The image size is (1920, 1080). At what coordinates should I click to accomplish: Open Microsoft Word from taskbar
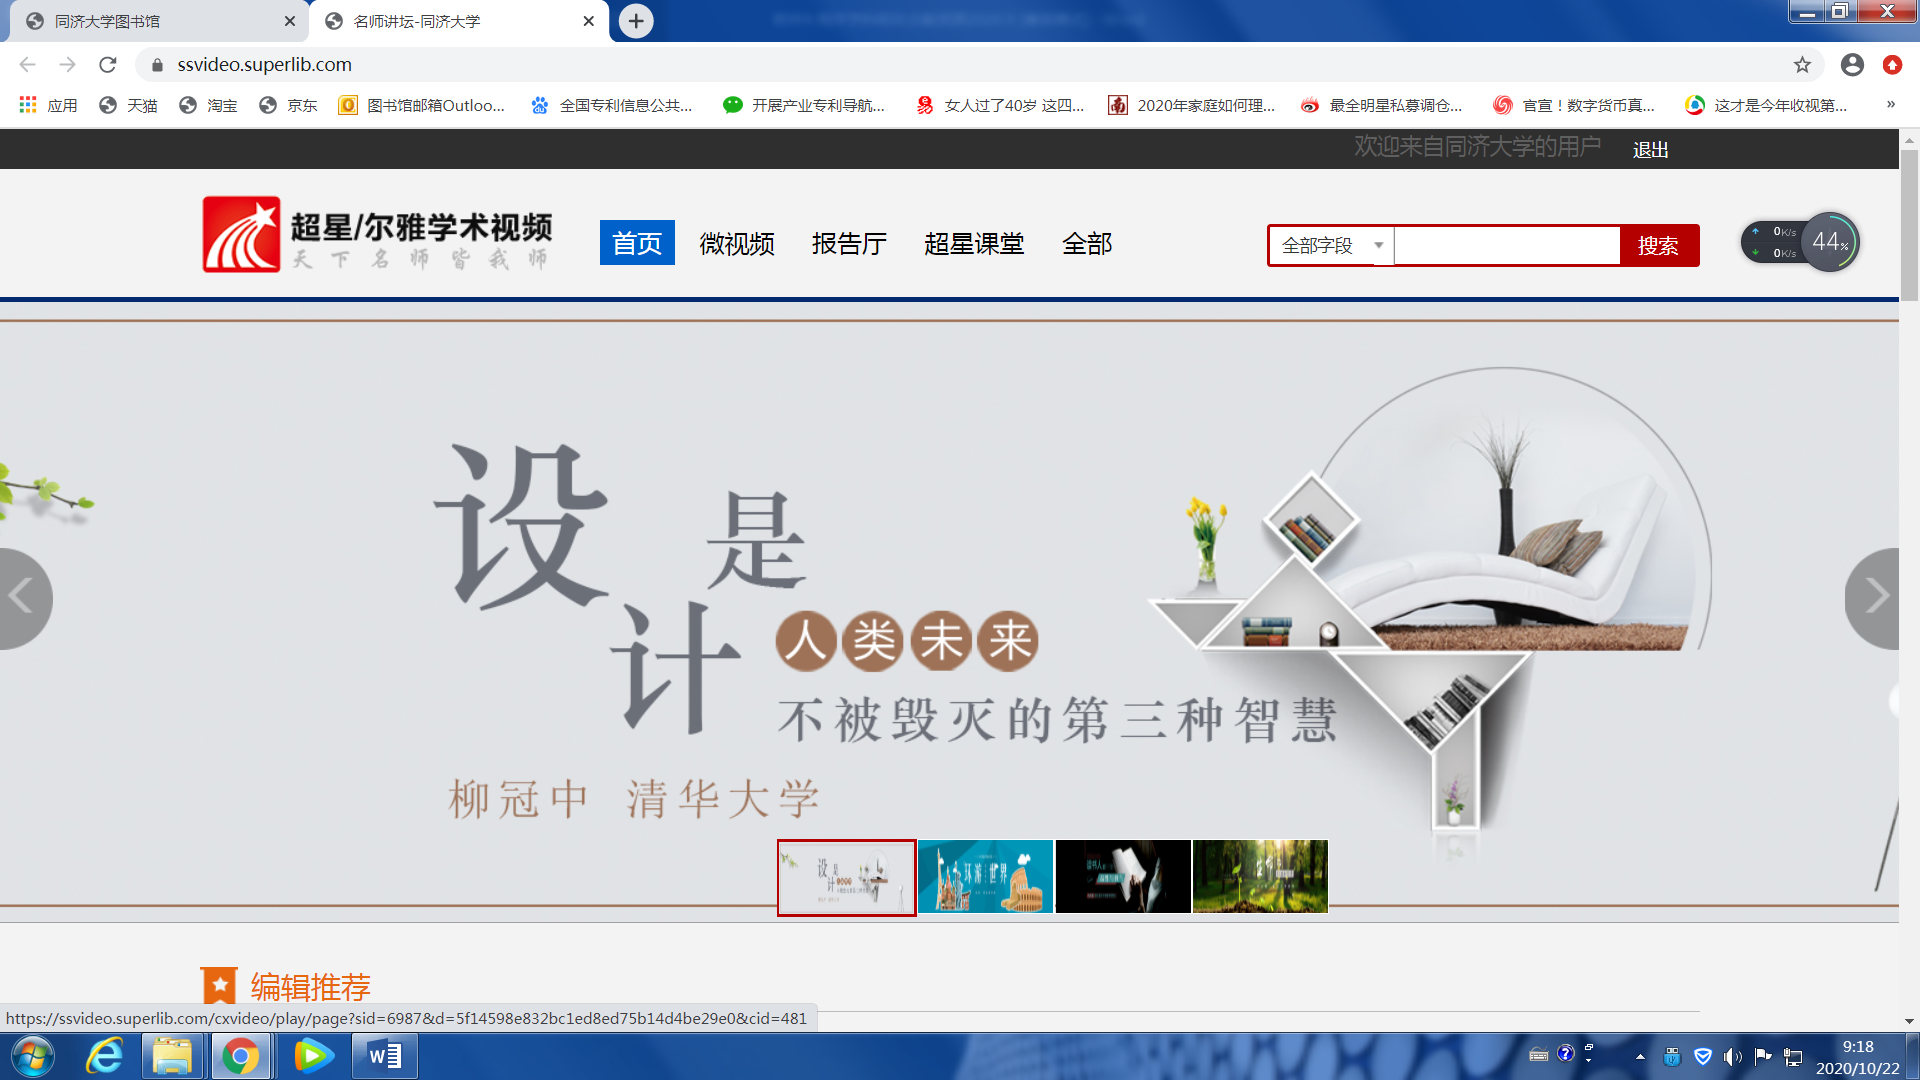point(385,1056)
